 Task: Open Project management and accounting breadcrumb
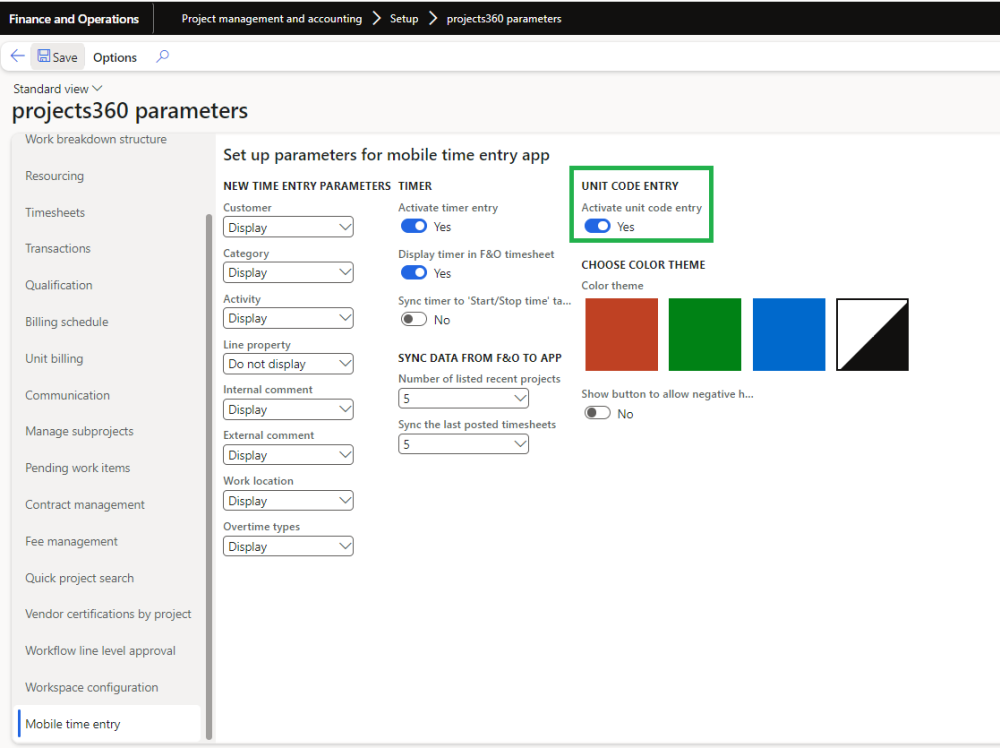tap(272, 18)
